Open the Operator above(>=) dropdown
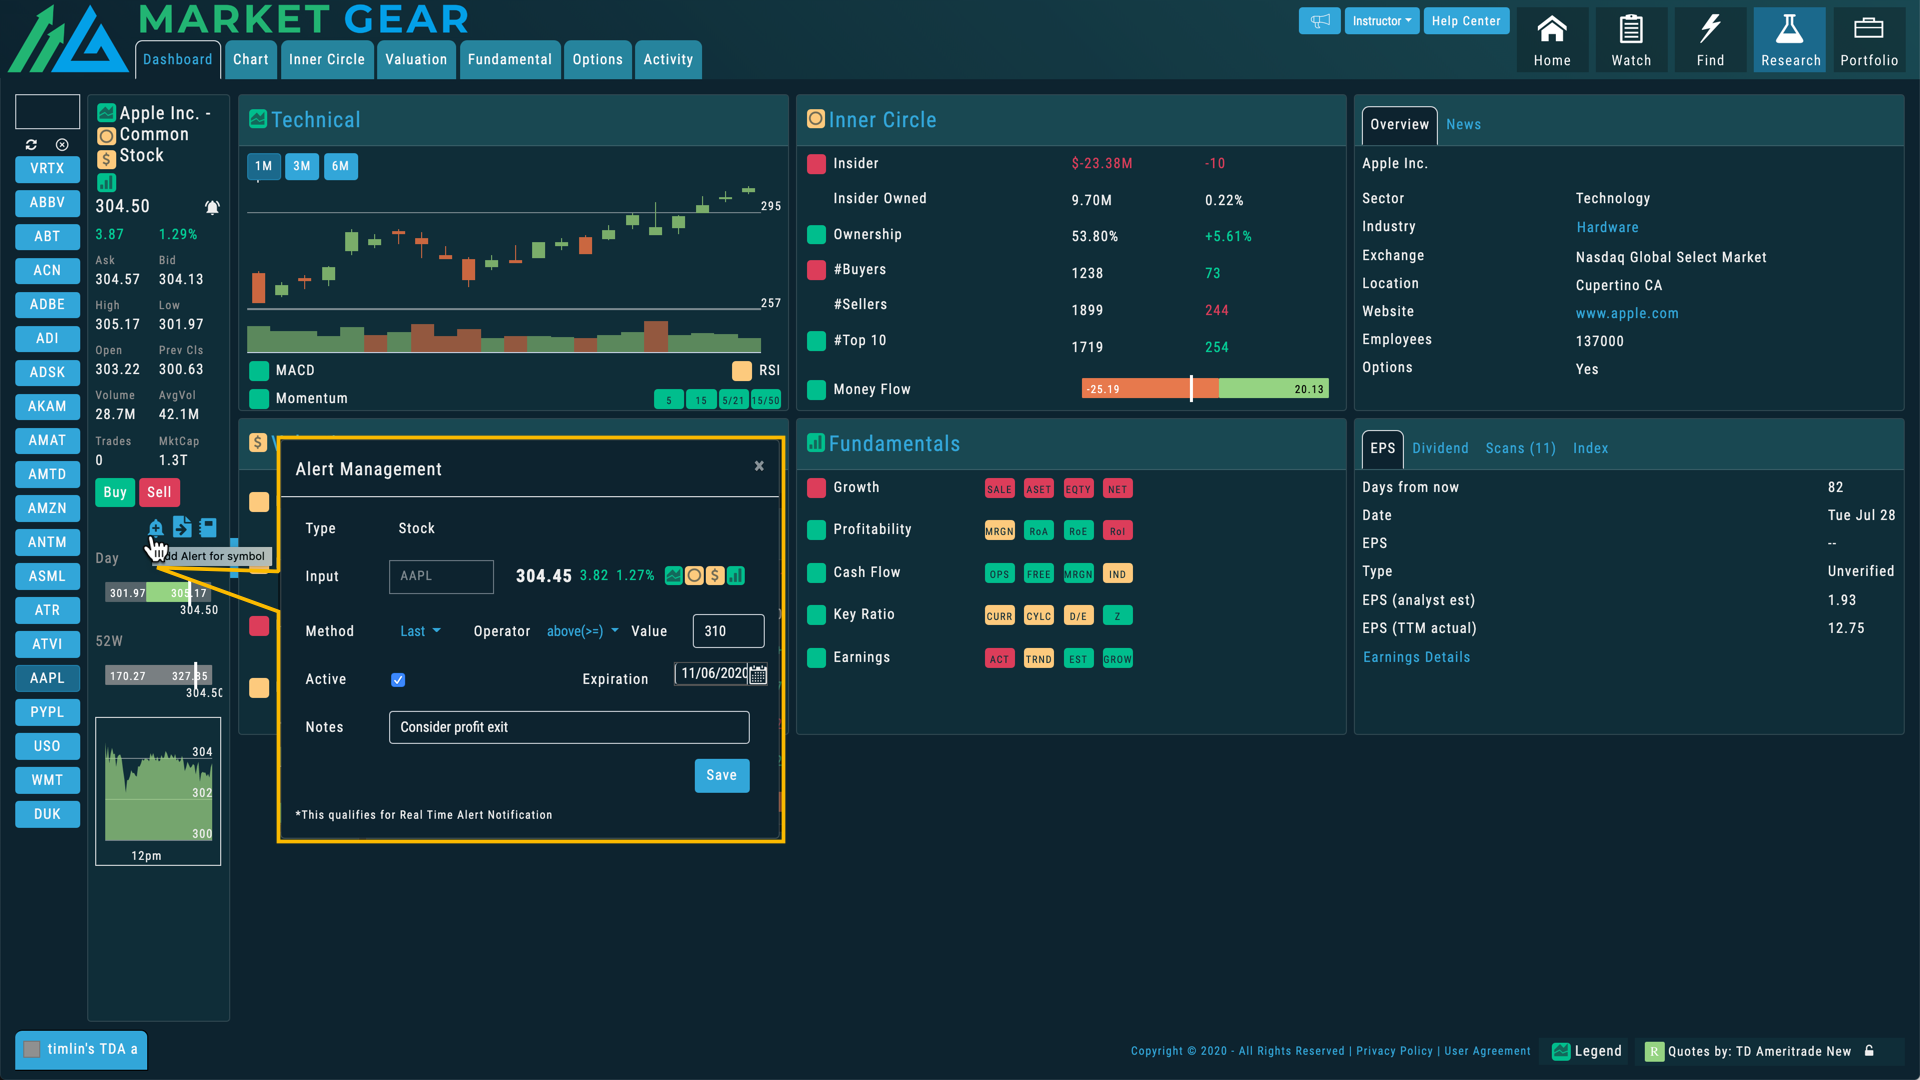 [x=582, y=631]
